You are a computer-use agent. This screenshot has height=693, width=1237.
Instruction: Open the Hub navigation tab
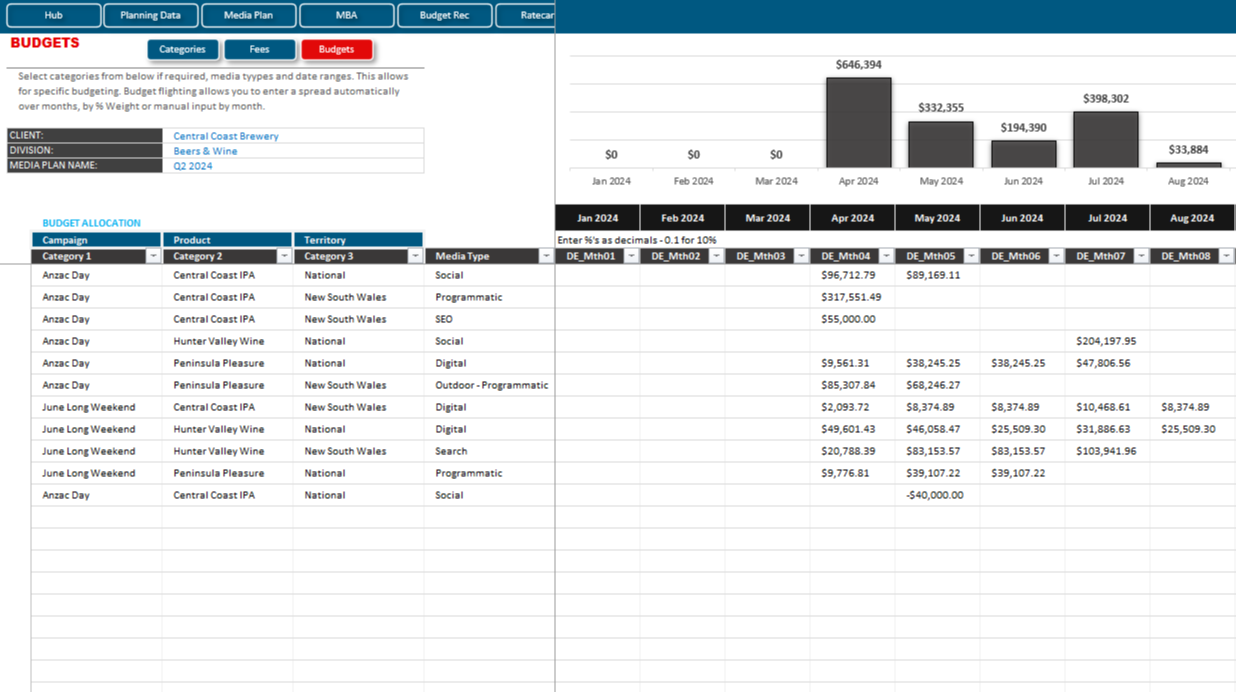click(x=54, y=15)
